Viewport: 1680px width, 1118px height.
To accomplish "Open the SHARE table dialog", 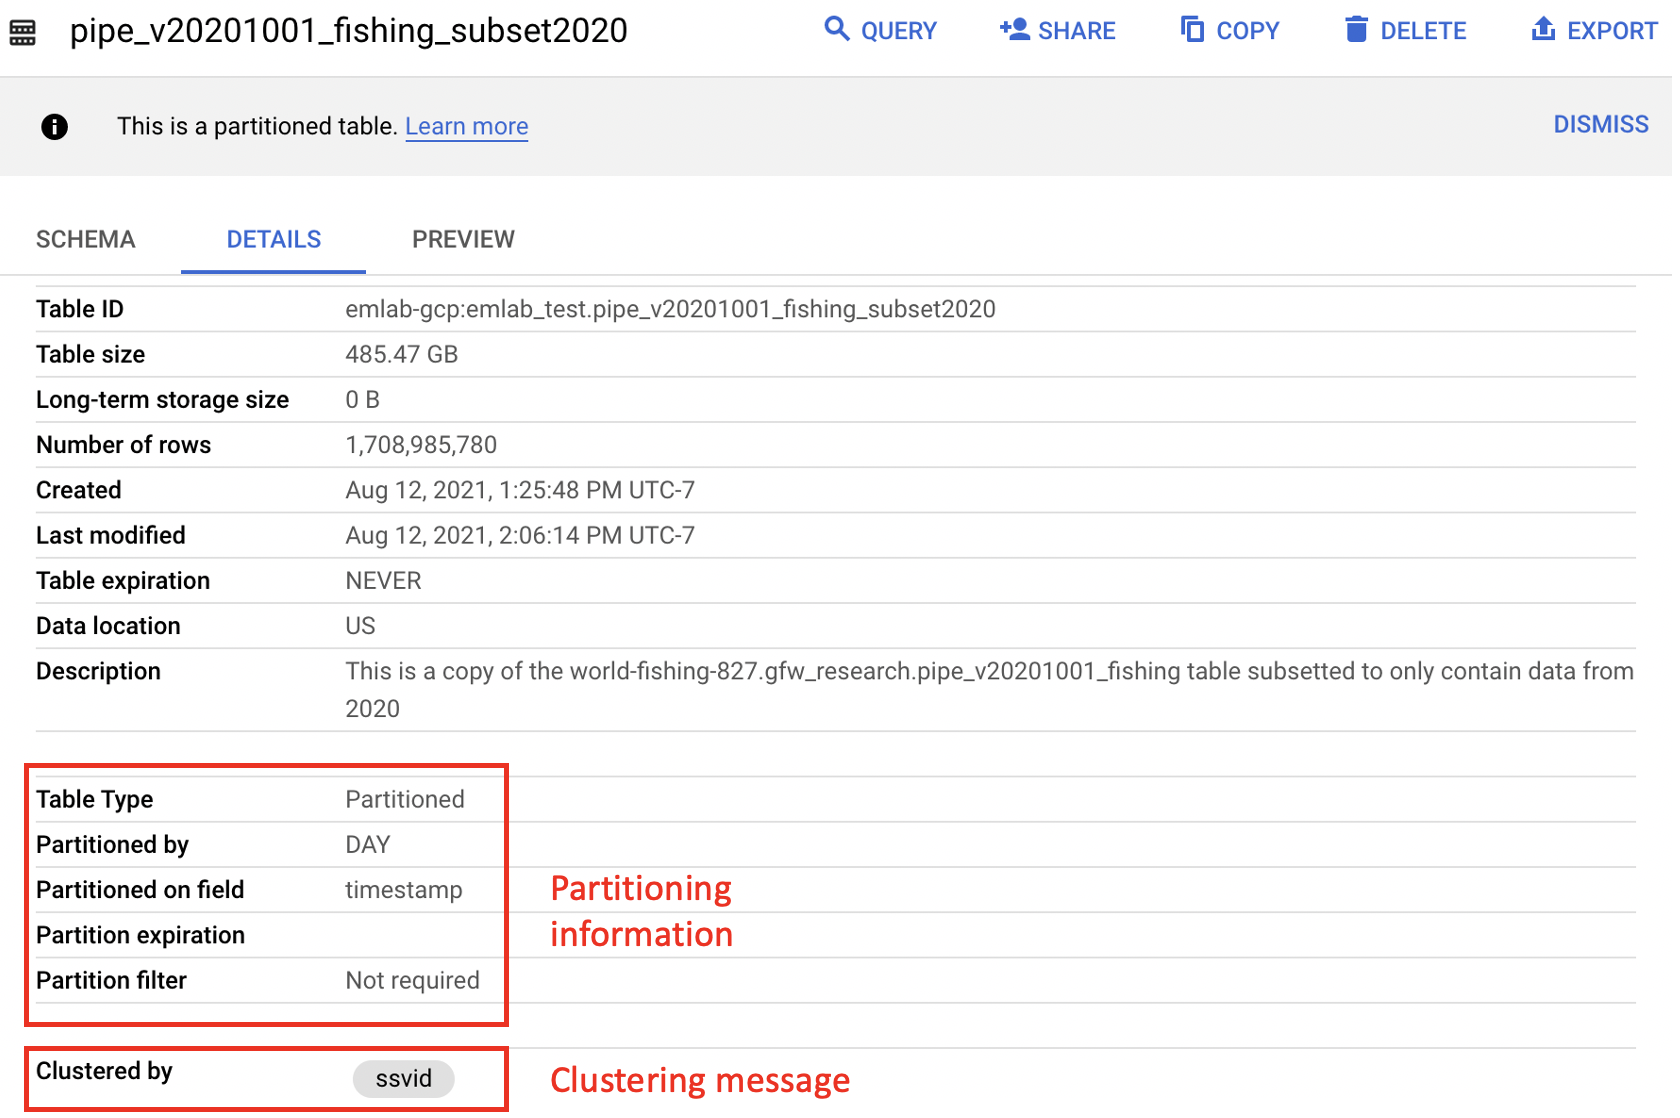I will tap(1058, 30).
